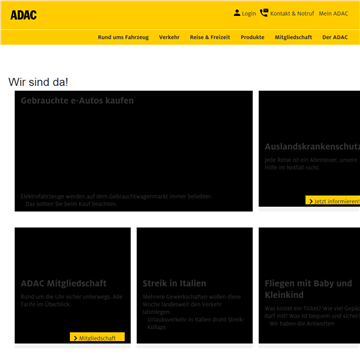Open the Produkte menu
Screen dimensions: 360x360
click(x=252, y=37)
